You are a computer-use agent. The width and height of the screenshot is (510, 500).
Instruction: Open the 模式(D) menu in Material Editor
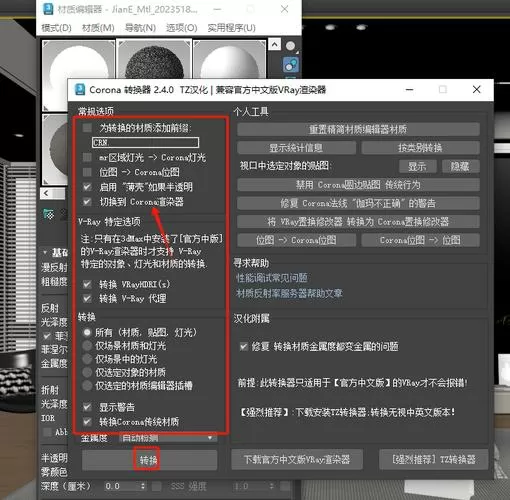[x=56, y=28]
